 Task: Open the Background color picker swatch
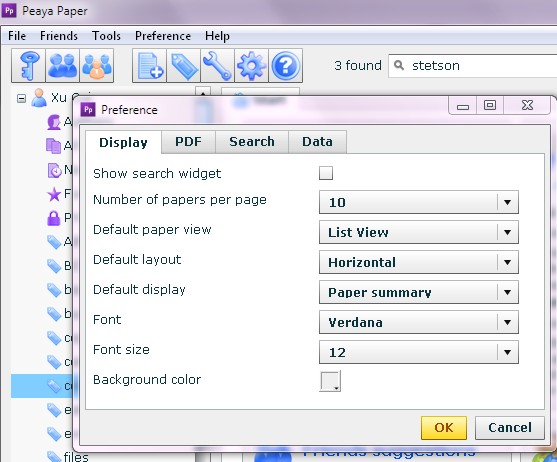point(330,381)
